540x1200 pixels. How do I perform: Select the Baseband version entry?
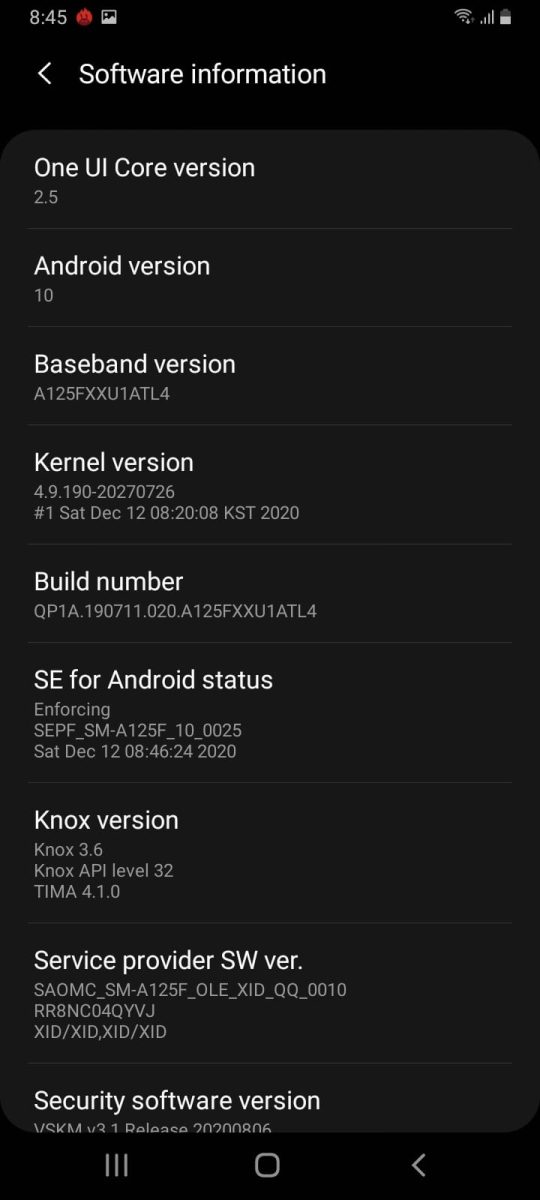270,376
